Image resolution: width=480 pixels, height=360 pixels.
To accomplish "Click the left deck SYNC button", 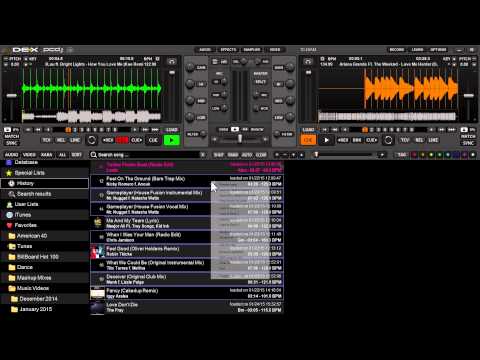I will [x=12, y=143].
